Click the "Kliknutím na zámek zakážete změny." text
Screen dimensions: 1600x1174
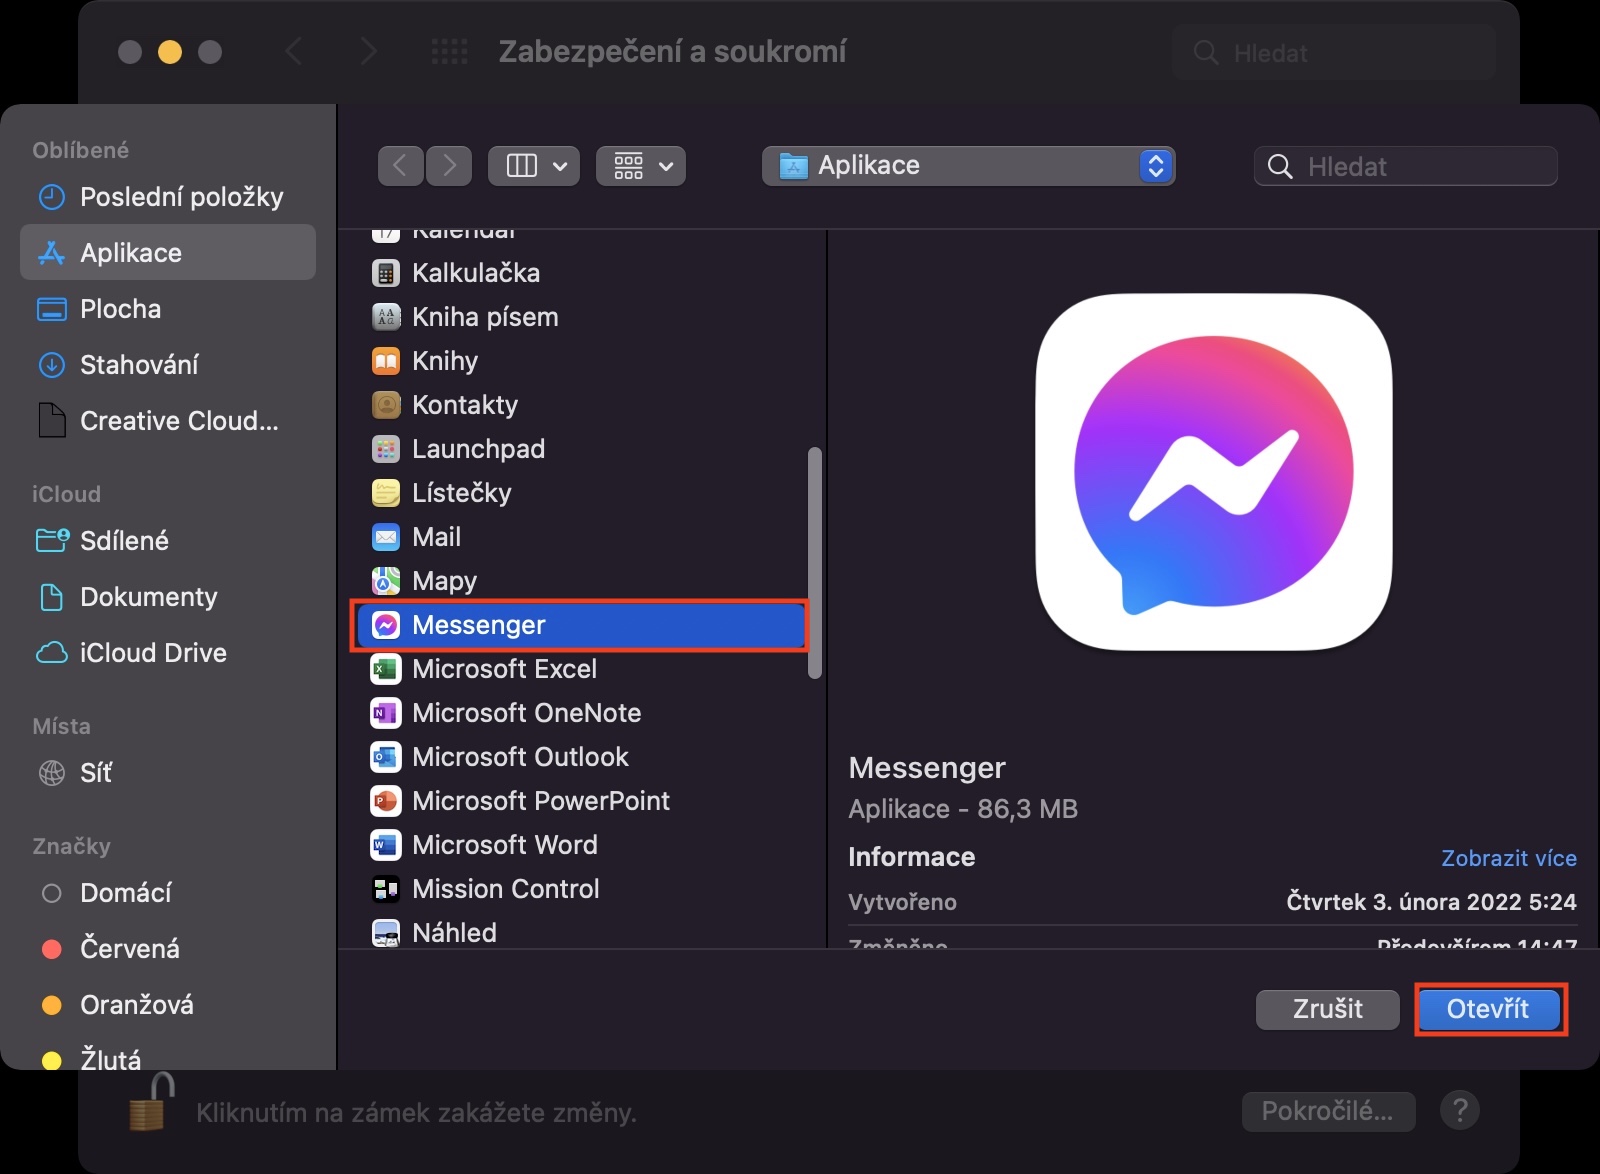click(416, 1113)
